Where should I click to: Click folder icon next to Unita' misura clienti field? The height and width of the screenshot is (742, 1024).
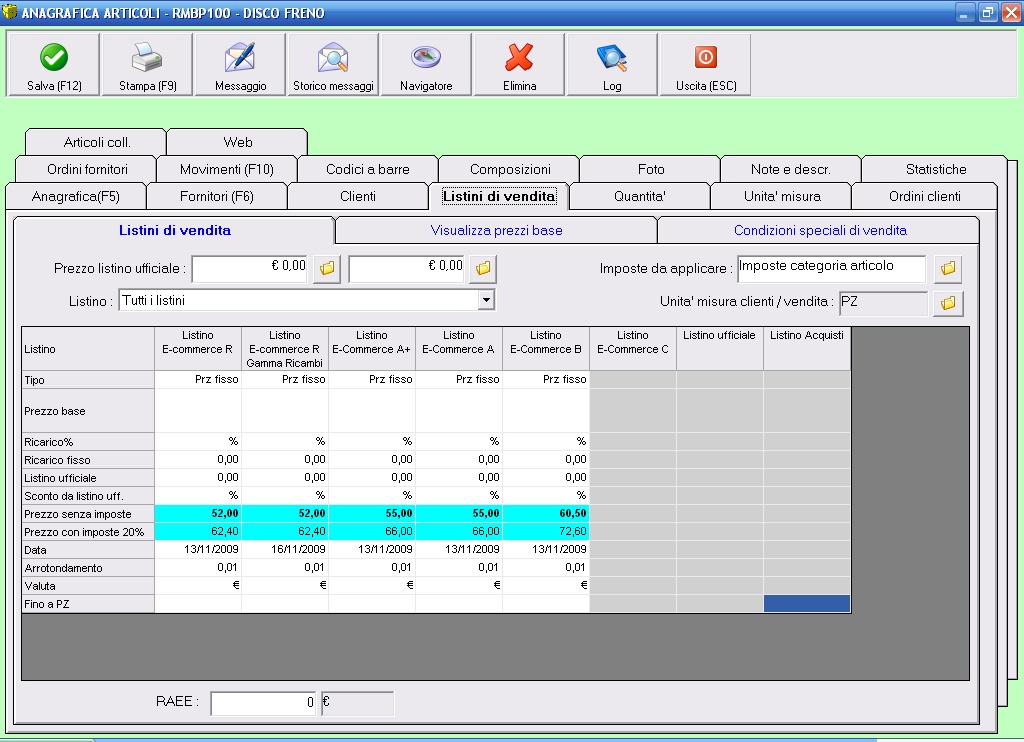point(948,302)
